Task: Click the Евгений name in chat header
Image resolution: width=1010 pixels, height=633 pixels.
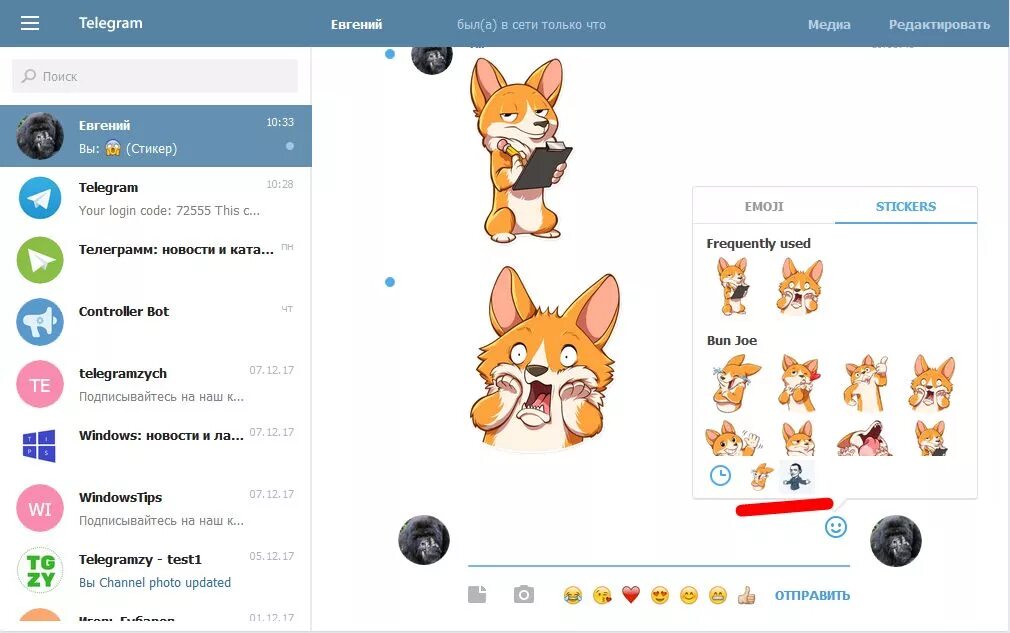Action: 356,24
